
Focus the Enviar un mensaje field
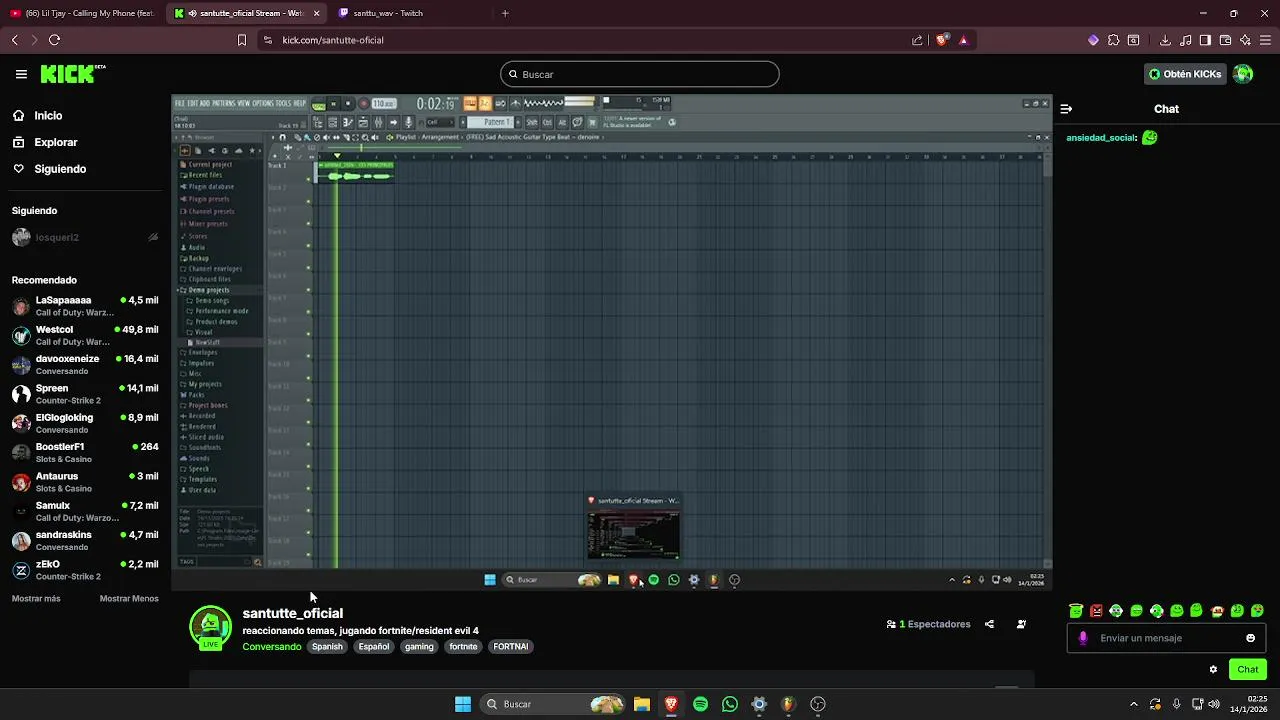click(1166, 638)
